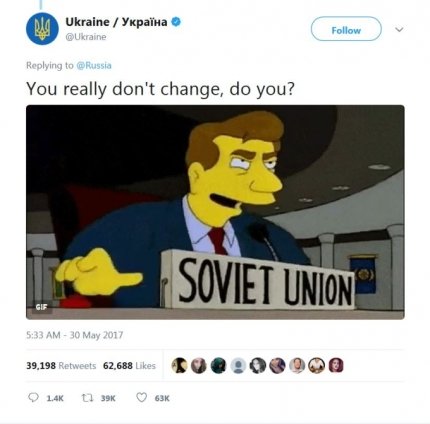View the 62,688 Likes list
Image resolution: width=430 pixels, height=424 pixels.
tap(129, 366)
